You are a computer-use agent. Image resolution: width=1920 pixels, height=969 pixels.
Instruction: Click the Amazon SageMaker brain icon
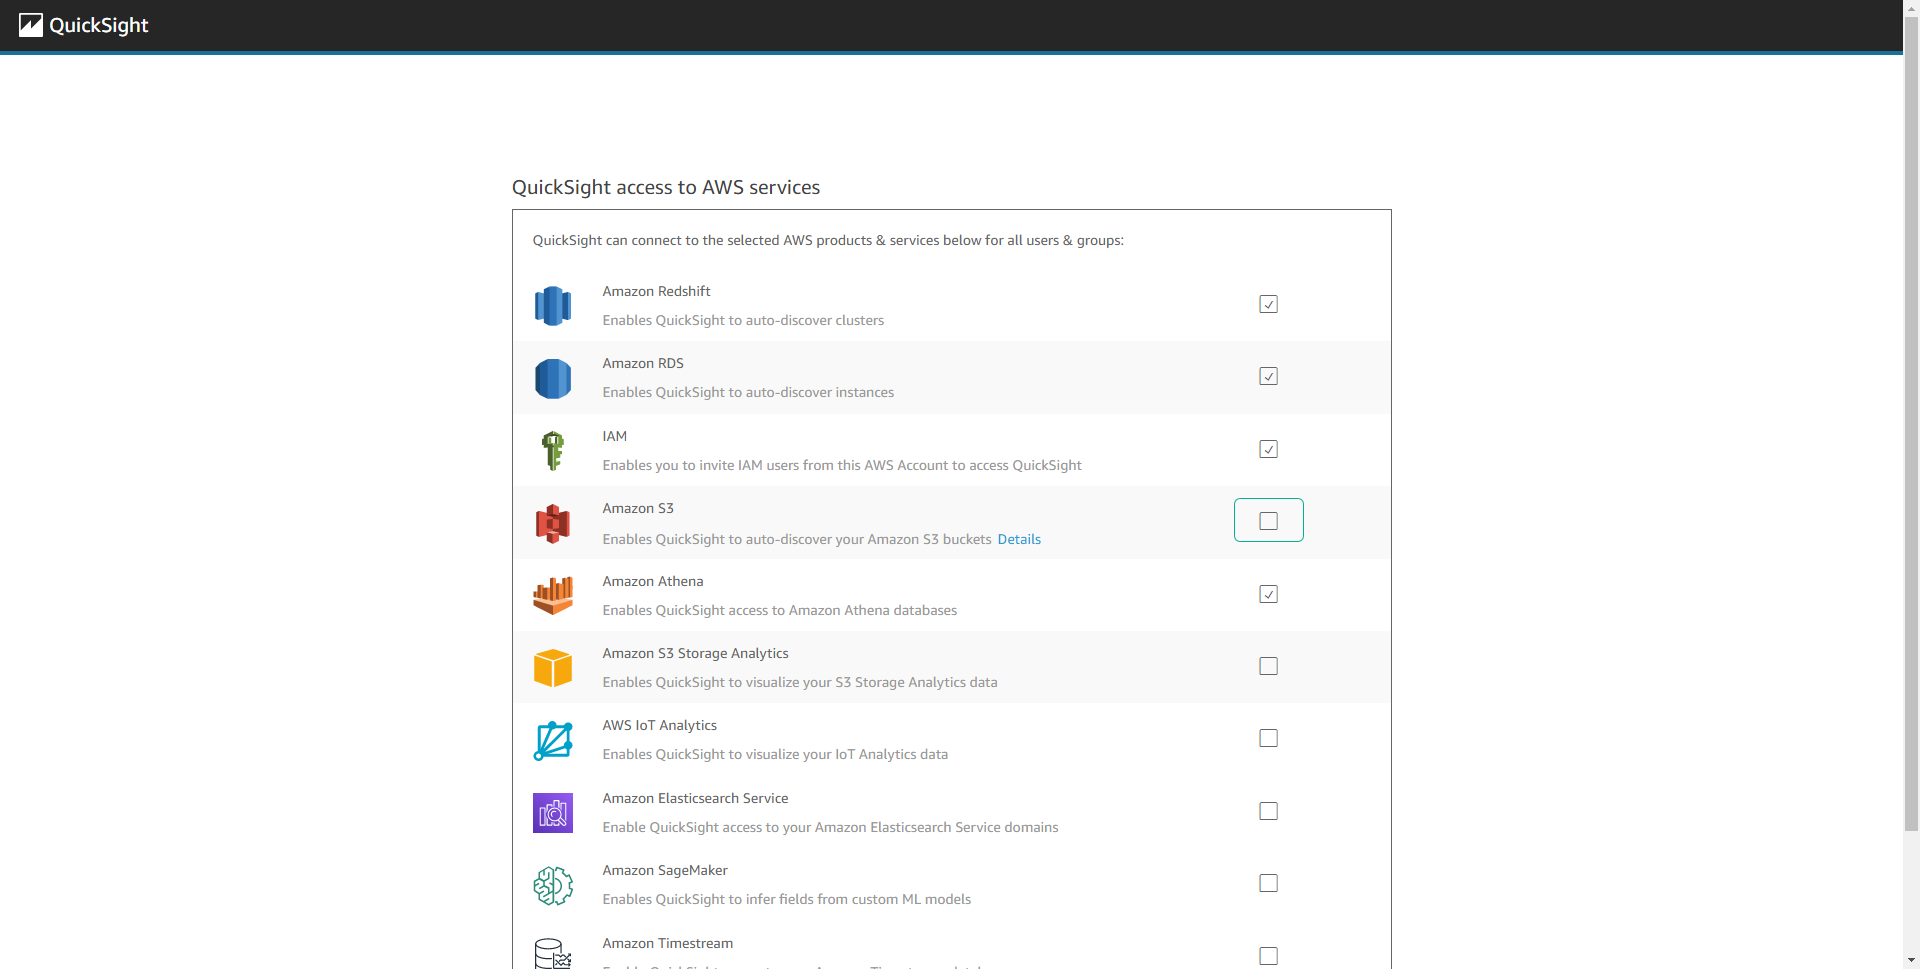coord(553,886)
